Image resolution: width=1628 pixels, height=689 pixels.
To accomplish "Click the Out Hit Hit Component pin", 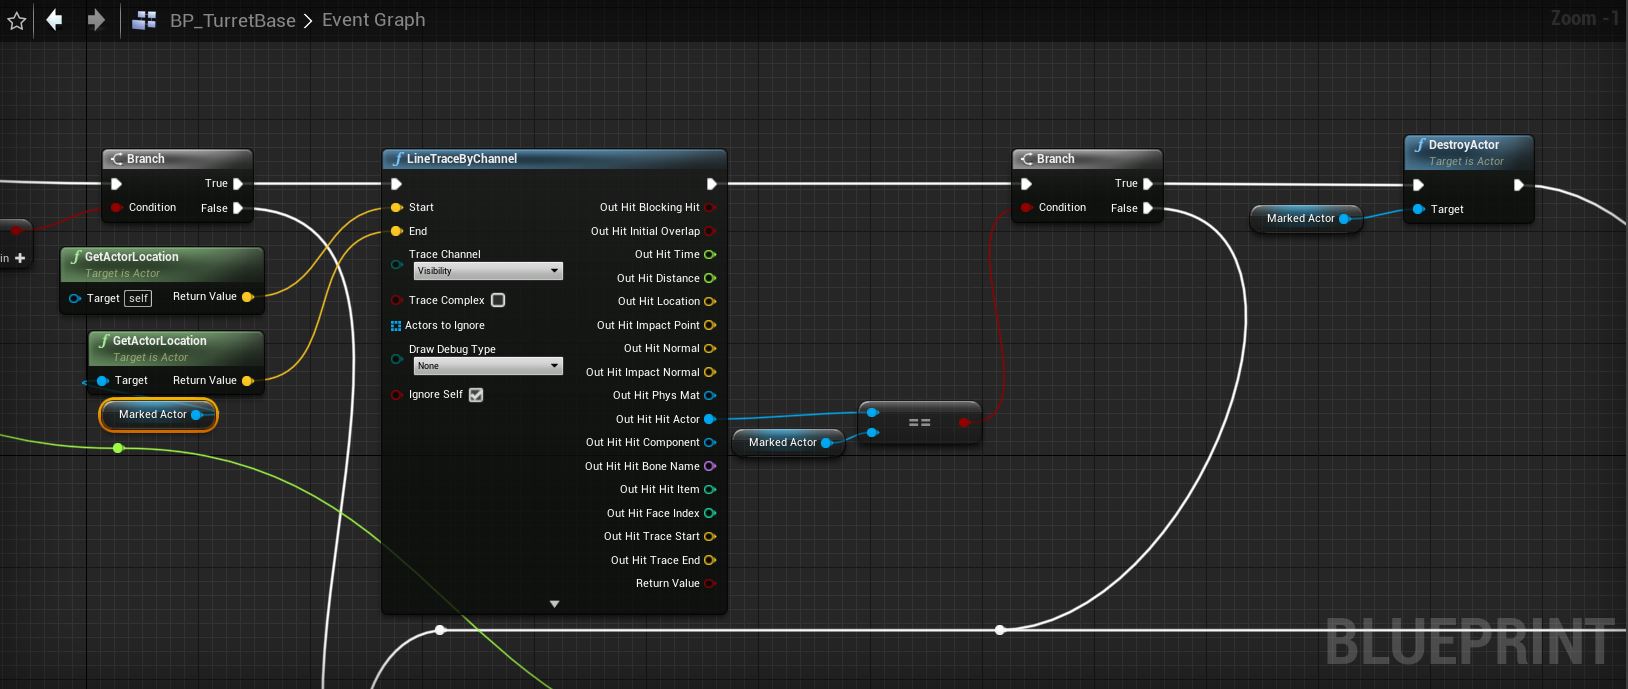I will tap(710, 442).
